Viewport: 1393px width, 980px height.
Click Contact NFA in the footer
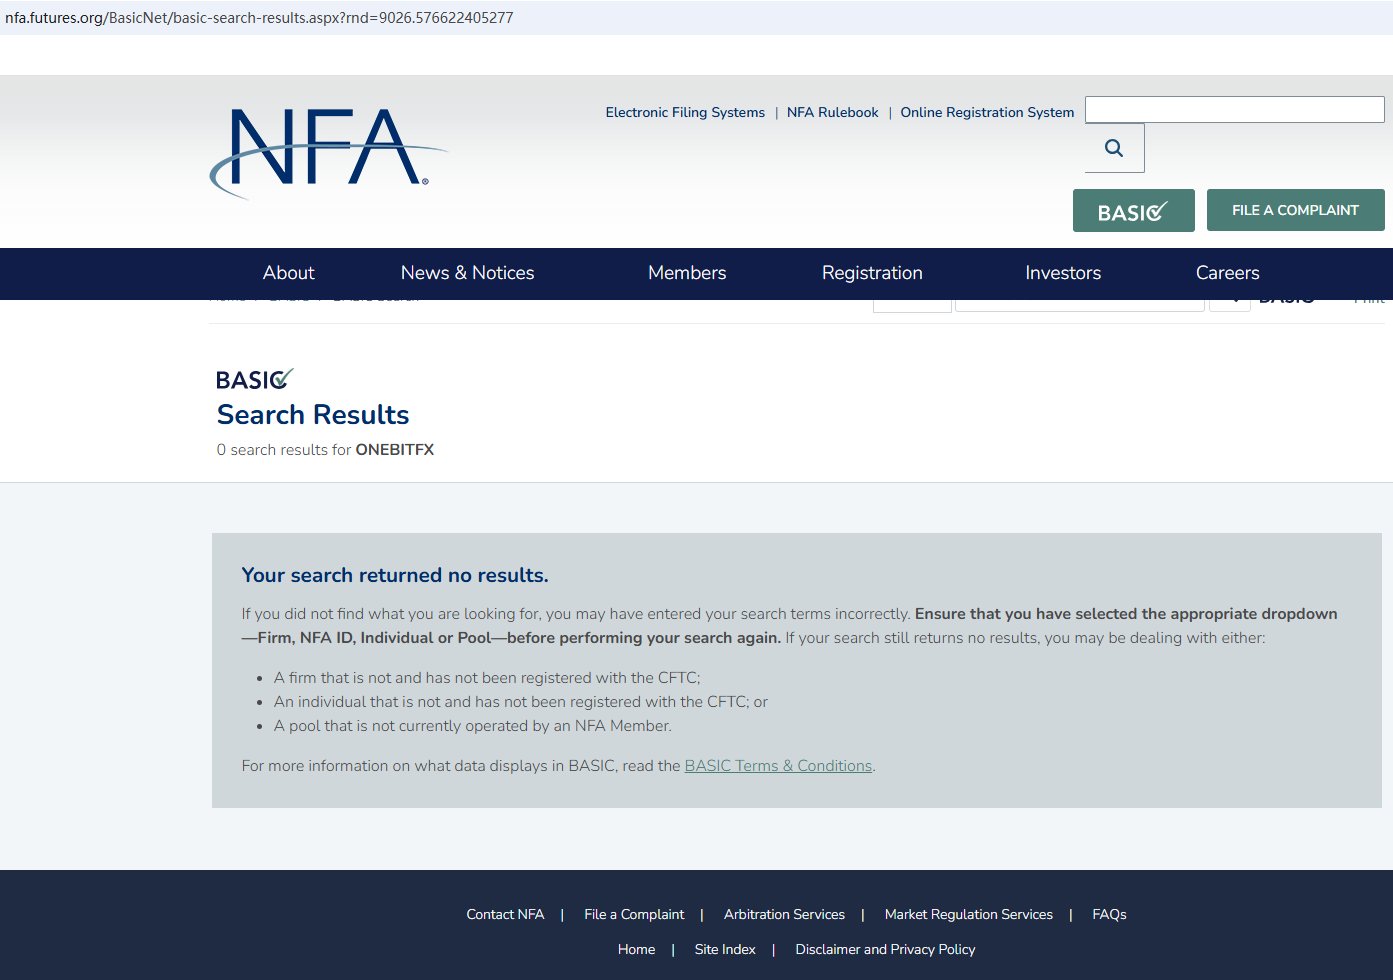[505, 914]
